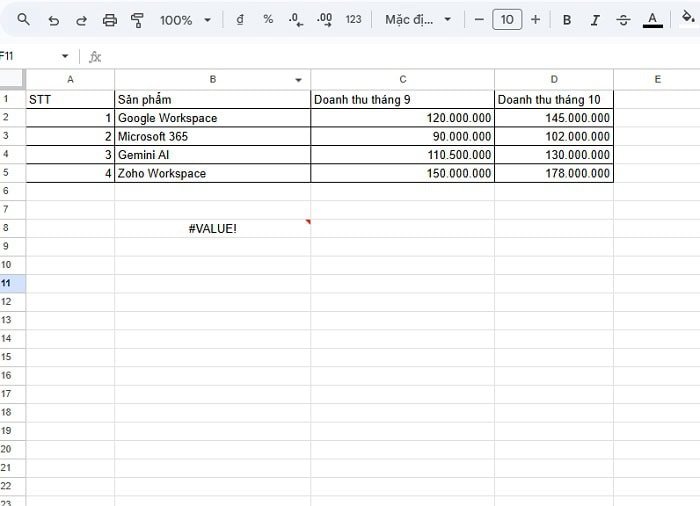
Task: Click into the formula bar
Action: (x=402, y=57)
